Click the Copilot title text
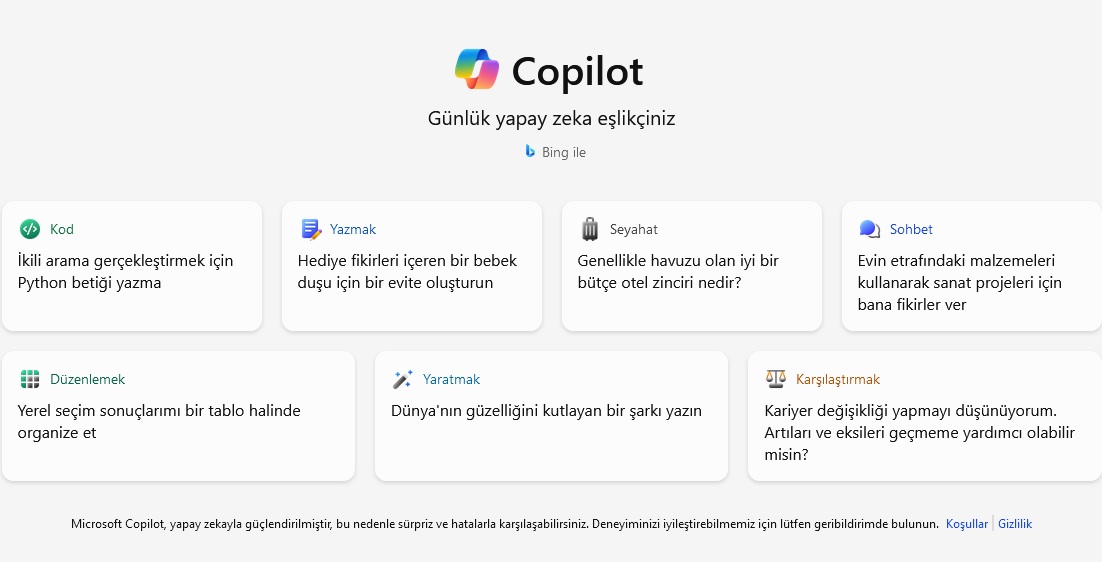1102x562 pixels. click(577, 72)
